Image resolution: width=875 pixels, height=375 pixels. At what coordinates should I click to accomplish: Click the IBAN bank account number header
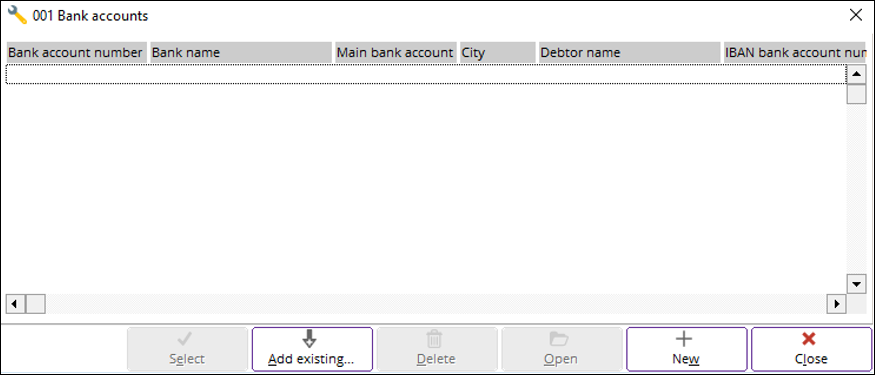pos(795,52)
